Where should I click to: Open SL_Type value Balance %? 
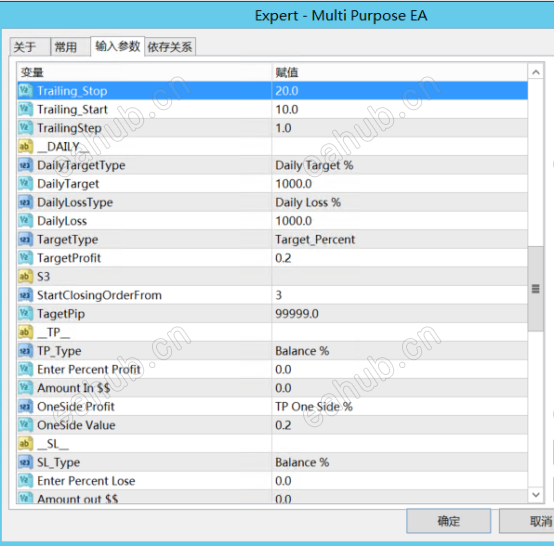pyautogui.click(x=400, y=462)
